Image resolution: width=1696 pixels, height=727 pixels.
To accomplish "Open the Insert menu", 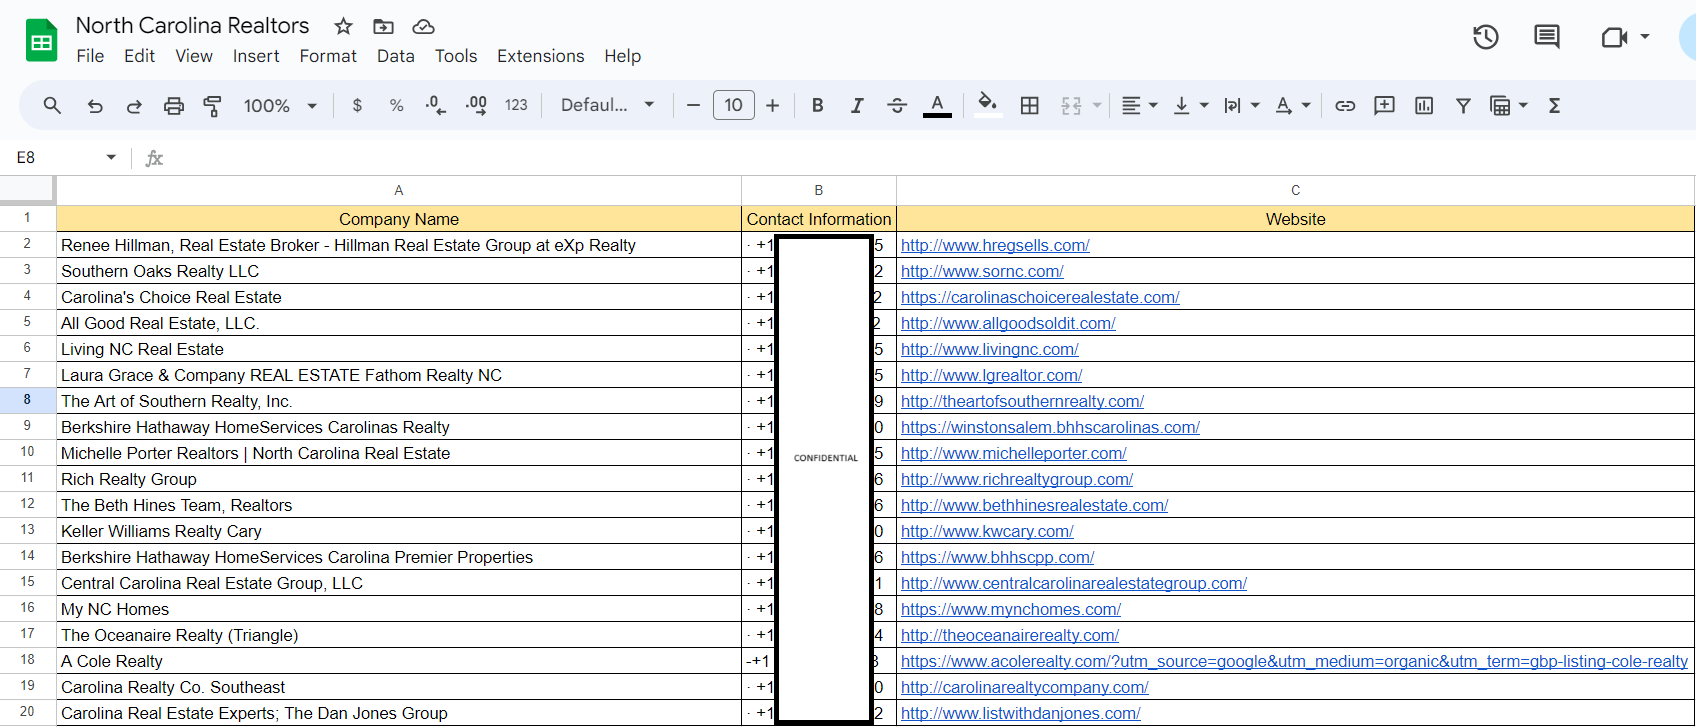I will point(256,56).
